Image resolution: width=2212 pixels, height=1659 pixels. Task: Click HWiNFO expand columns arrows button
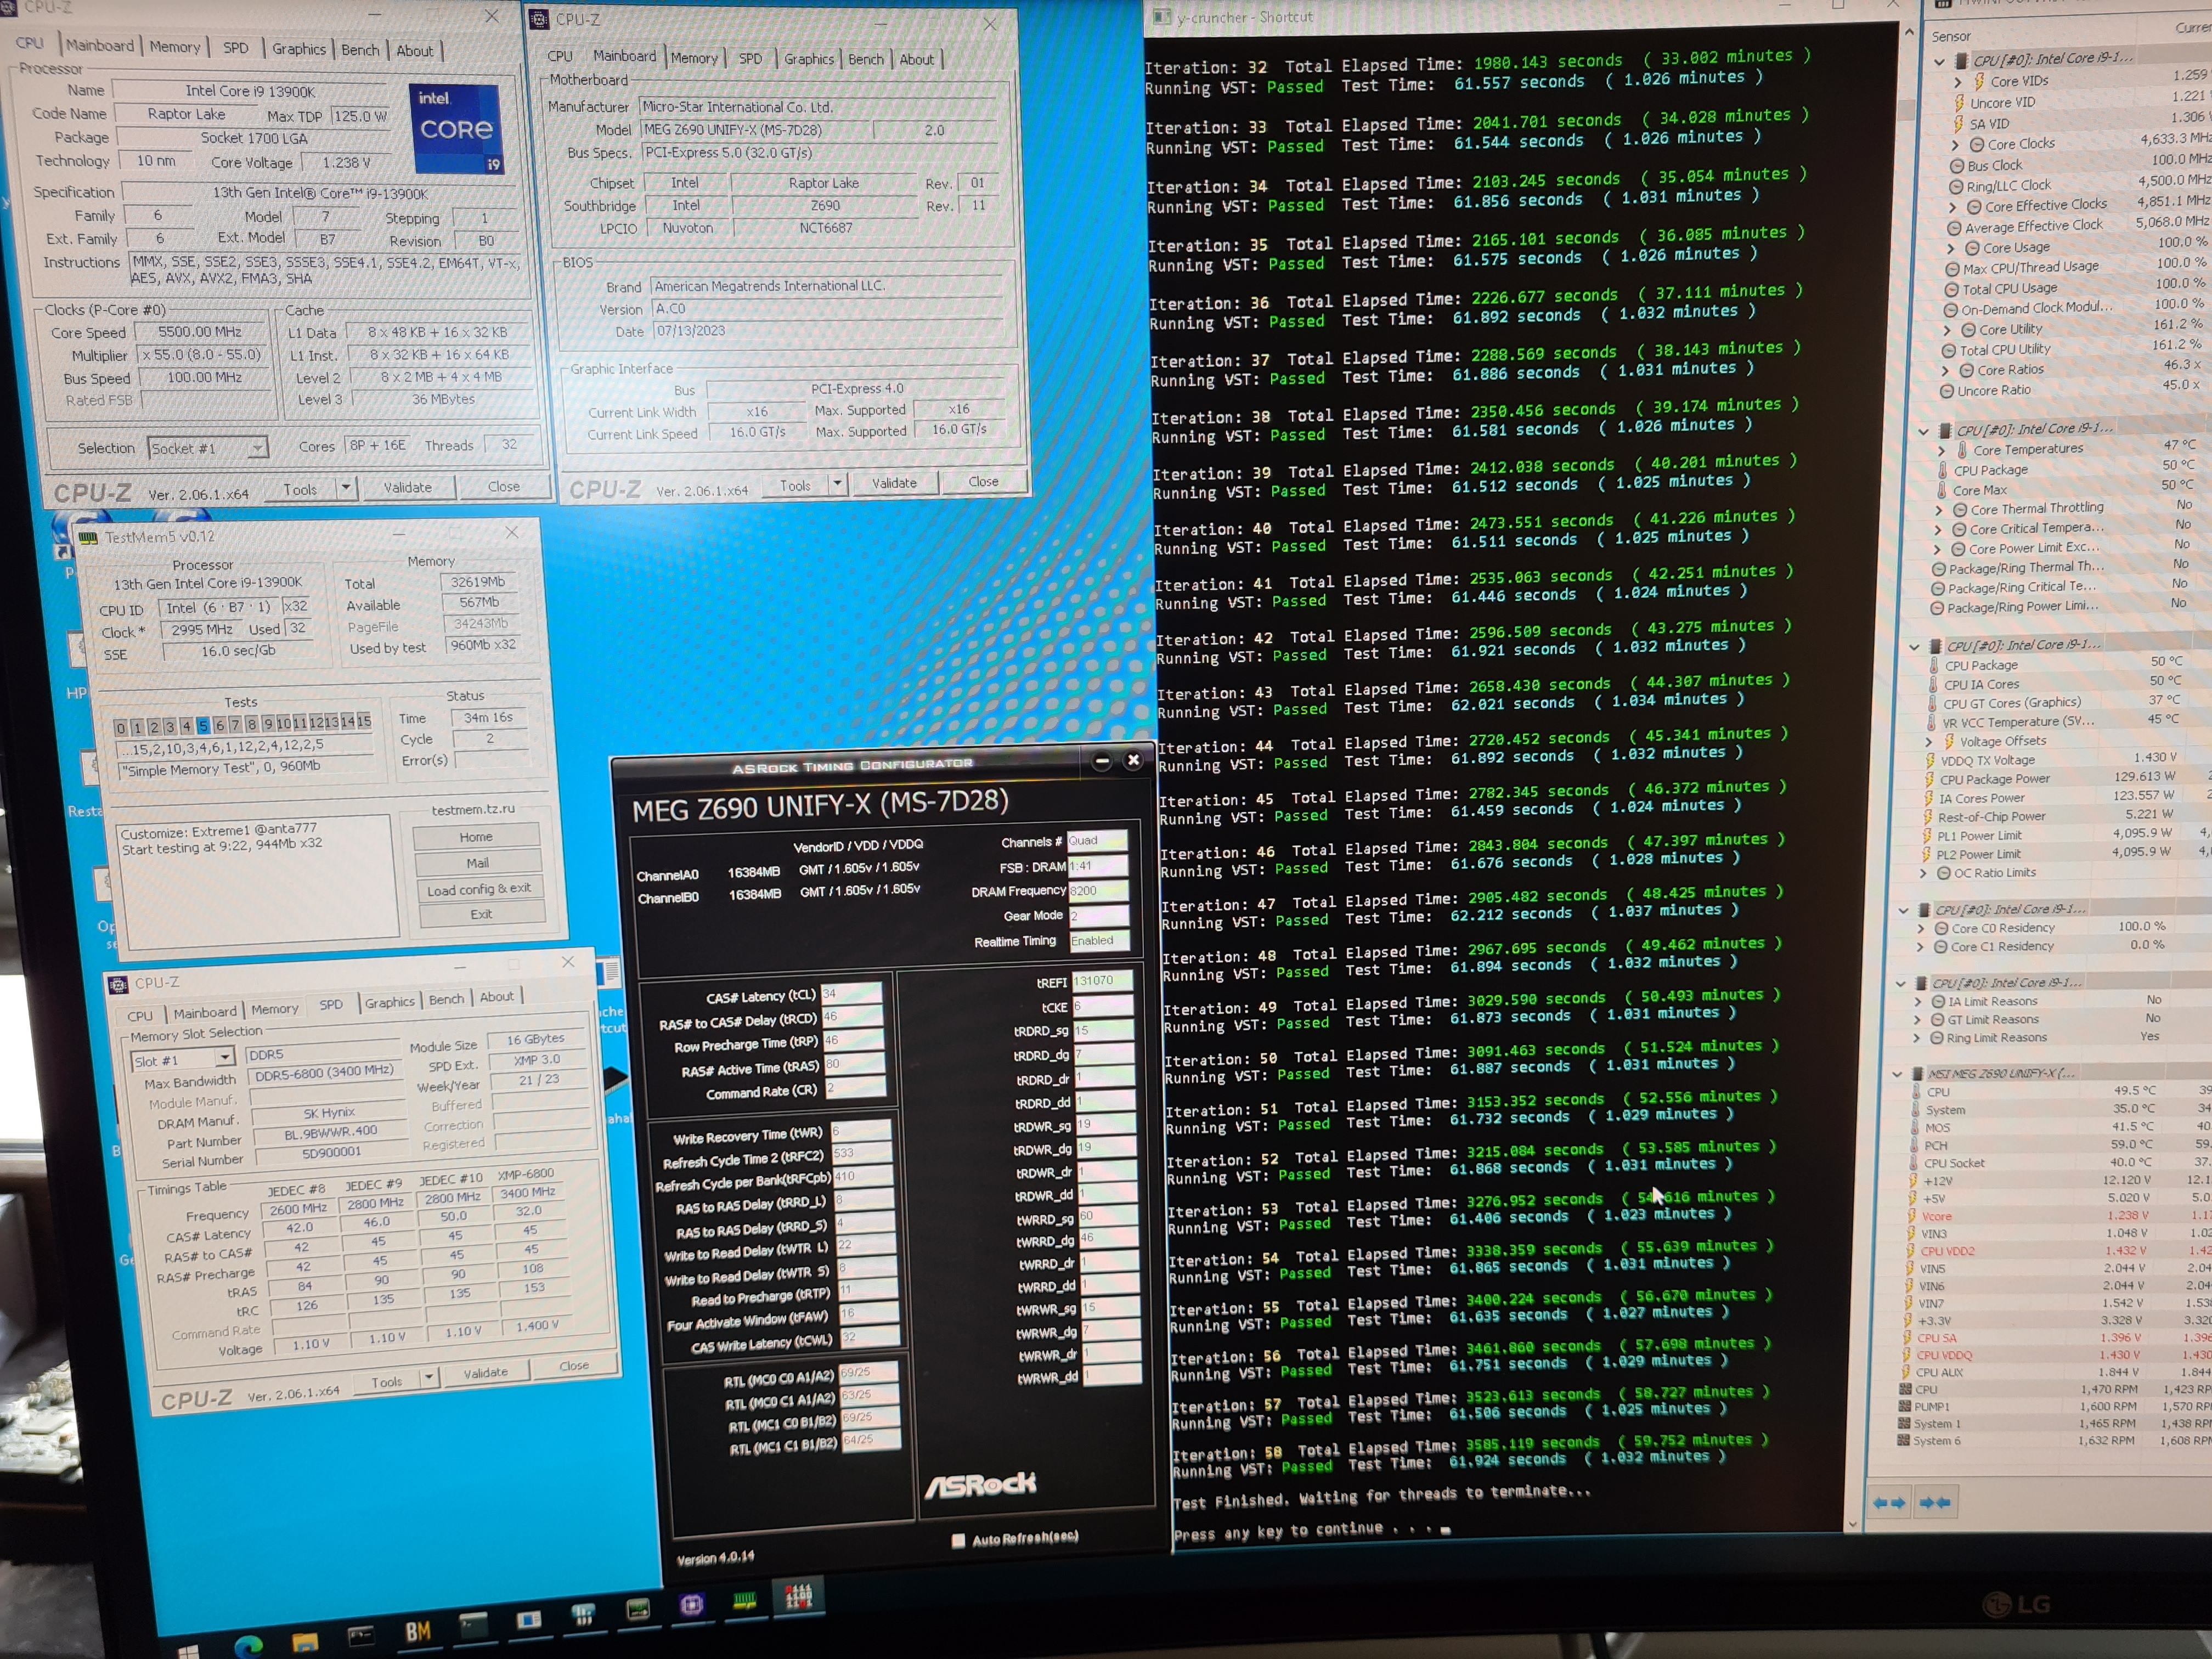pos(1889,1502)
